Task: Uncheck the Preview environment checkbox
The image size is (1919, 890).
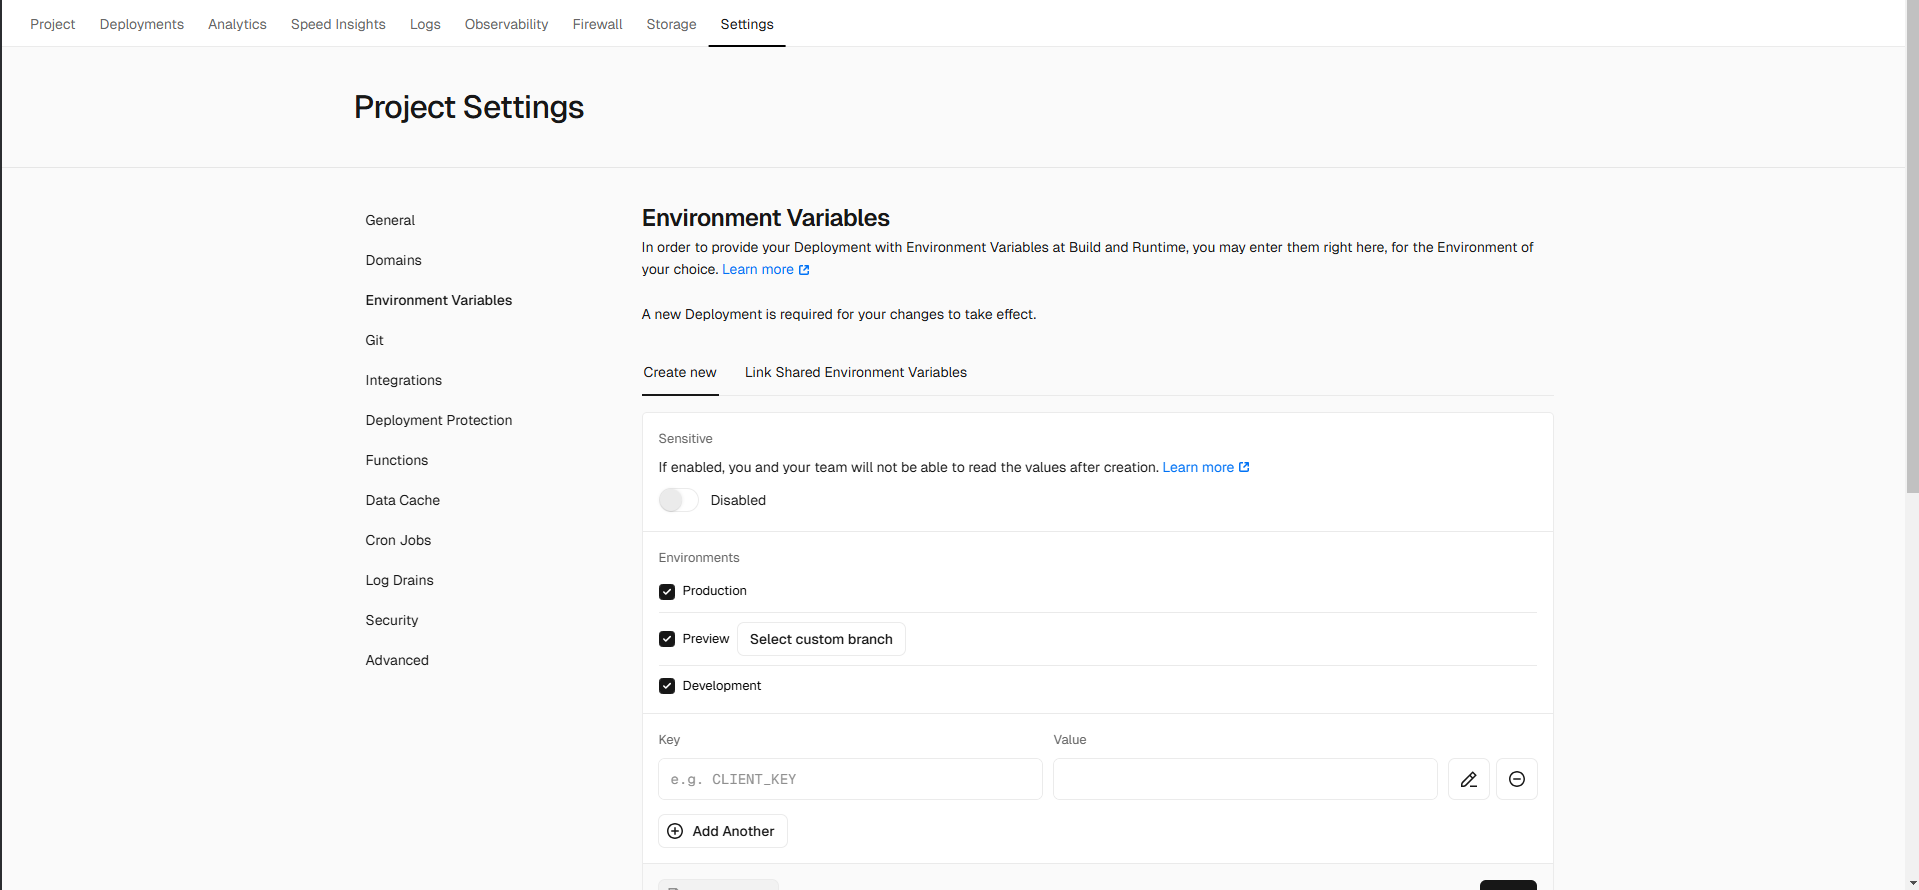Action: tap(667, 639)
